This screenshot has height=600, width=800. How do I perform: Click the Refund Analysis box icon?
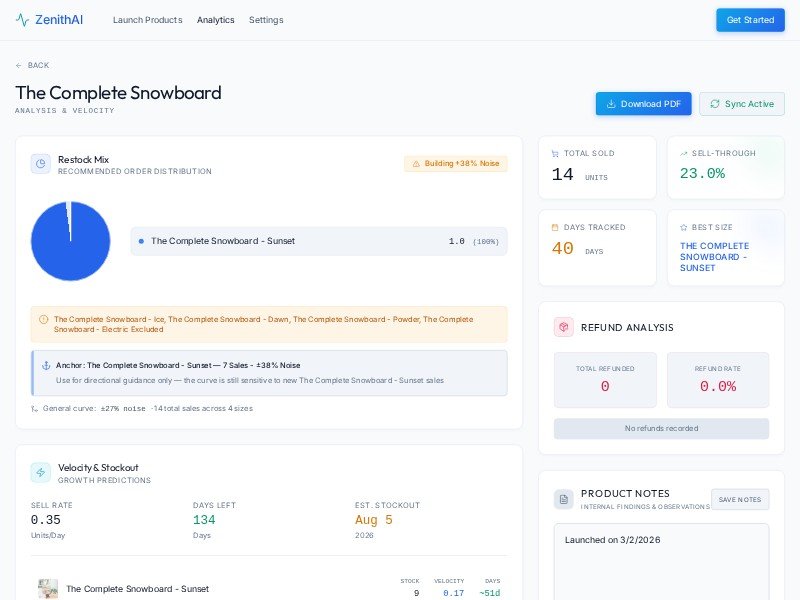pyautogui.click(x=564, y=327)
